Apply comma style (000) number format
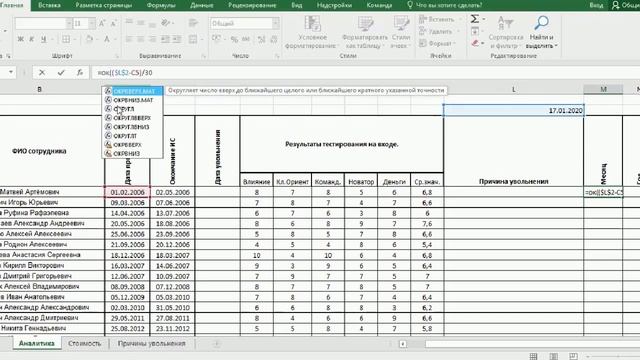 click(246, 39)
